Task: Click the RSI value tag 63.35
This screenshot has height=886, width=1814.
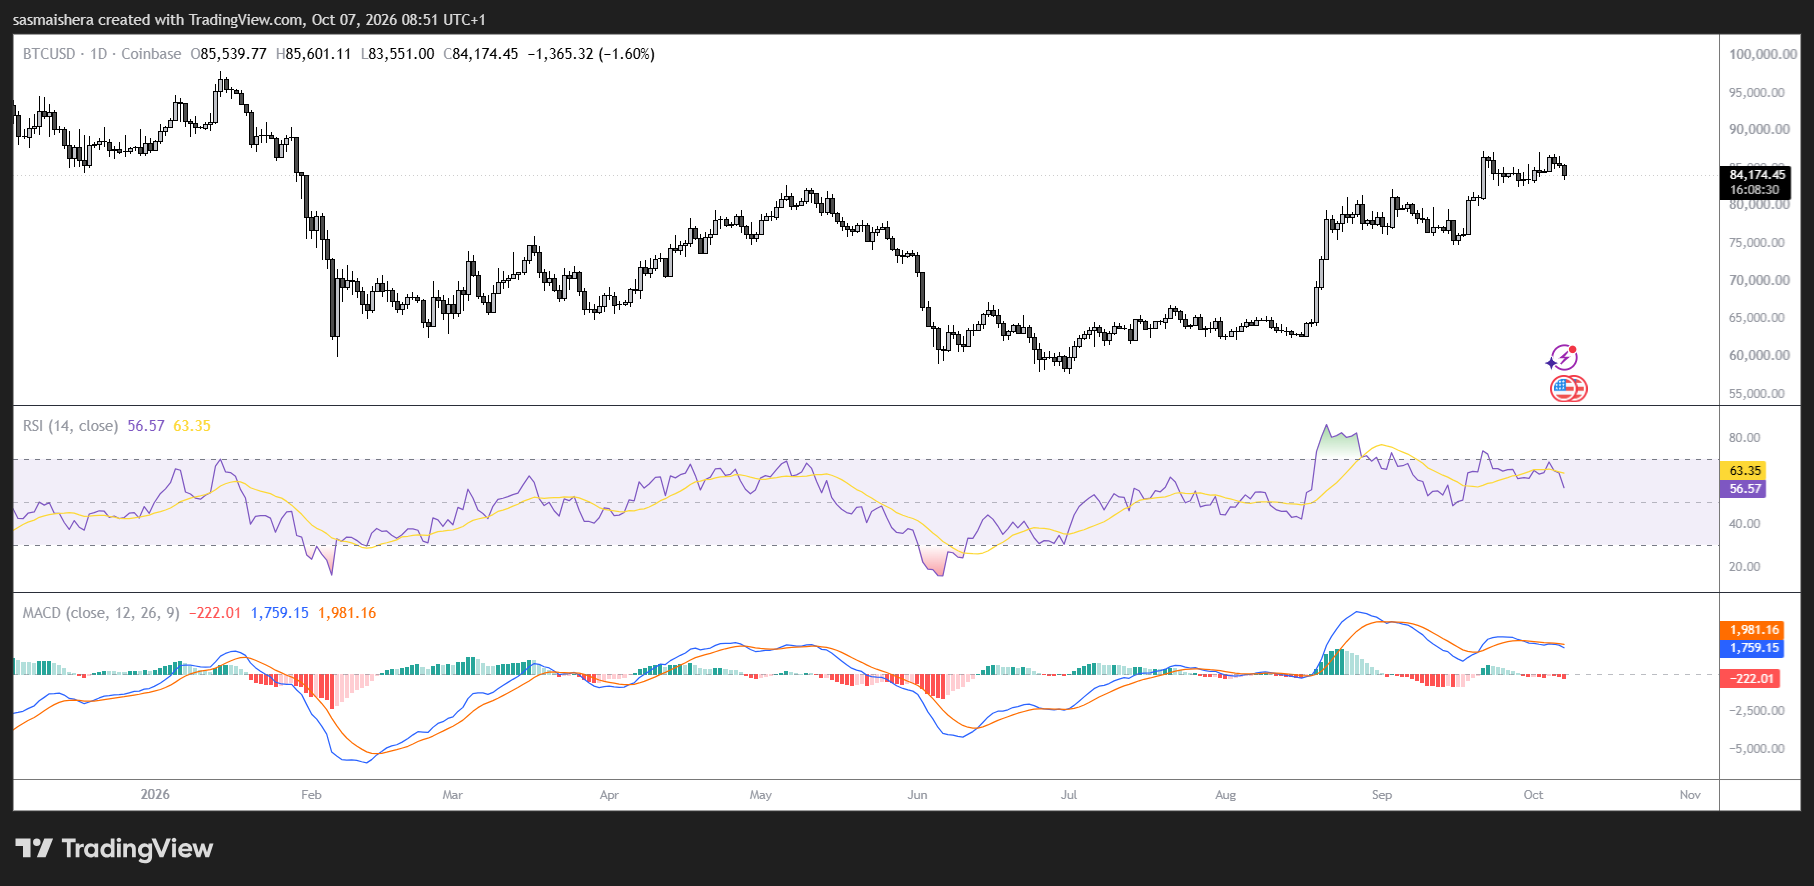Action: [x=1745, y=470]
